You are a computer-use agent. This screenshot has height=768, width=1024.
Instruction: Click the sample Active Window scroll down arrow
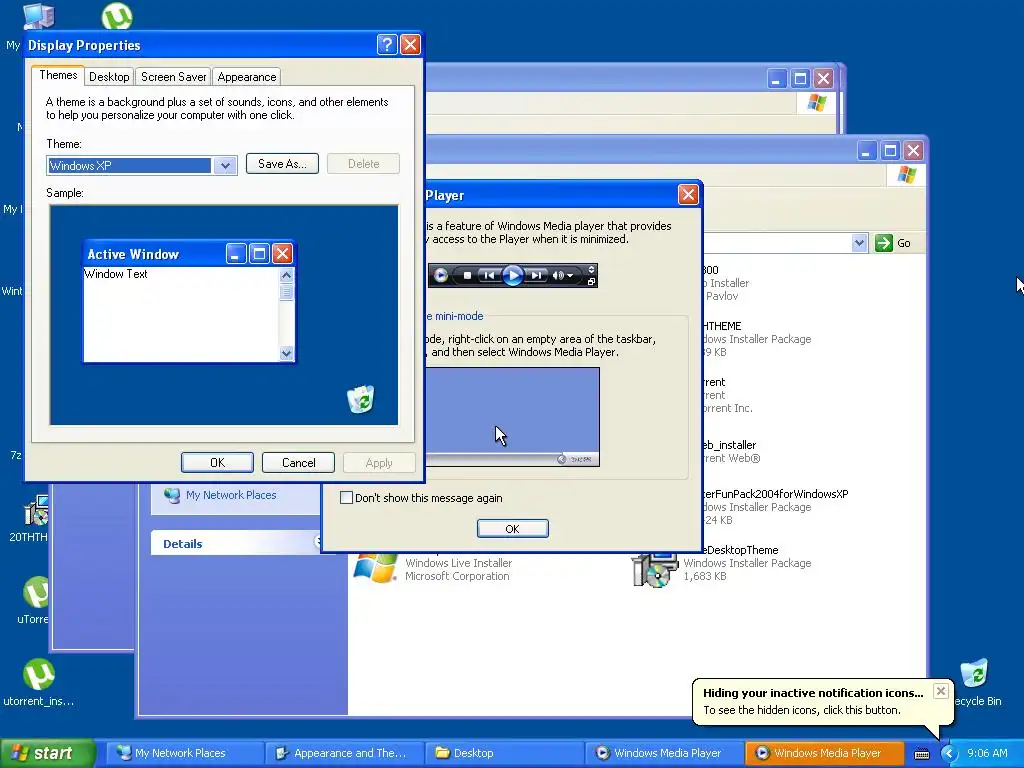click(x=286, y=353)
